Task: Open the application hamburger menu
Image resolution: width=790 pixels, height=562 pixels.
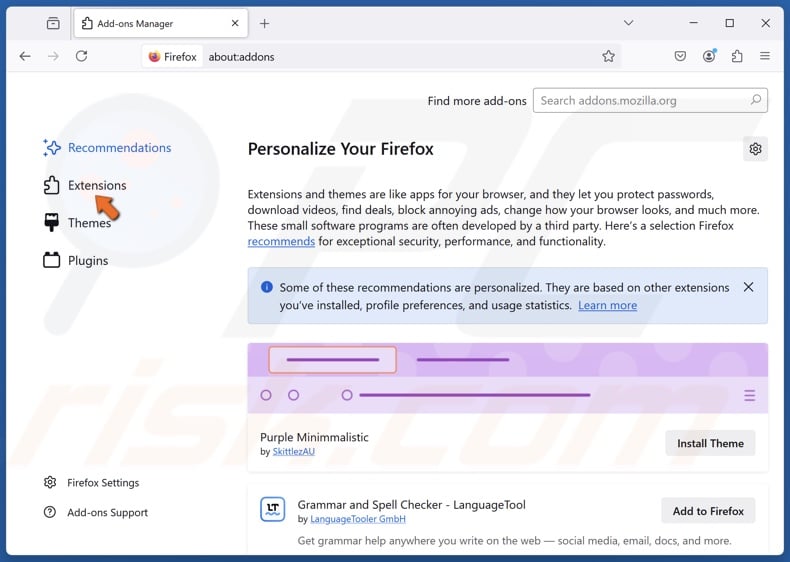Action: click(x=765, y=56)
